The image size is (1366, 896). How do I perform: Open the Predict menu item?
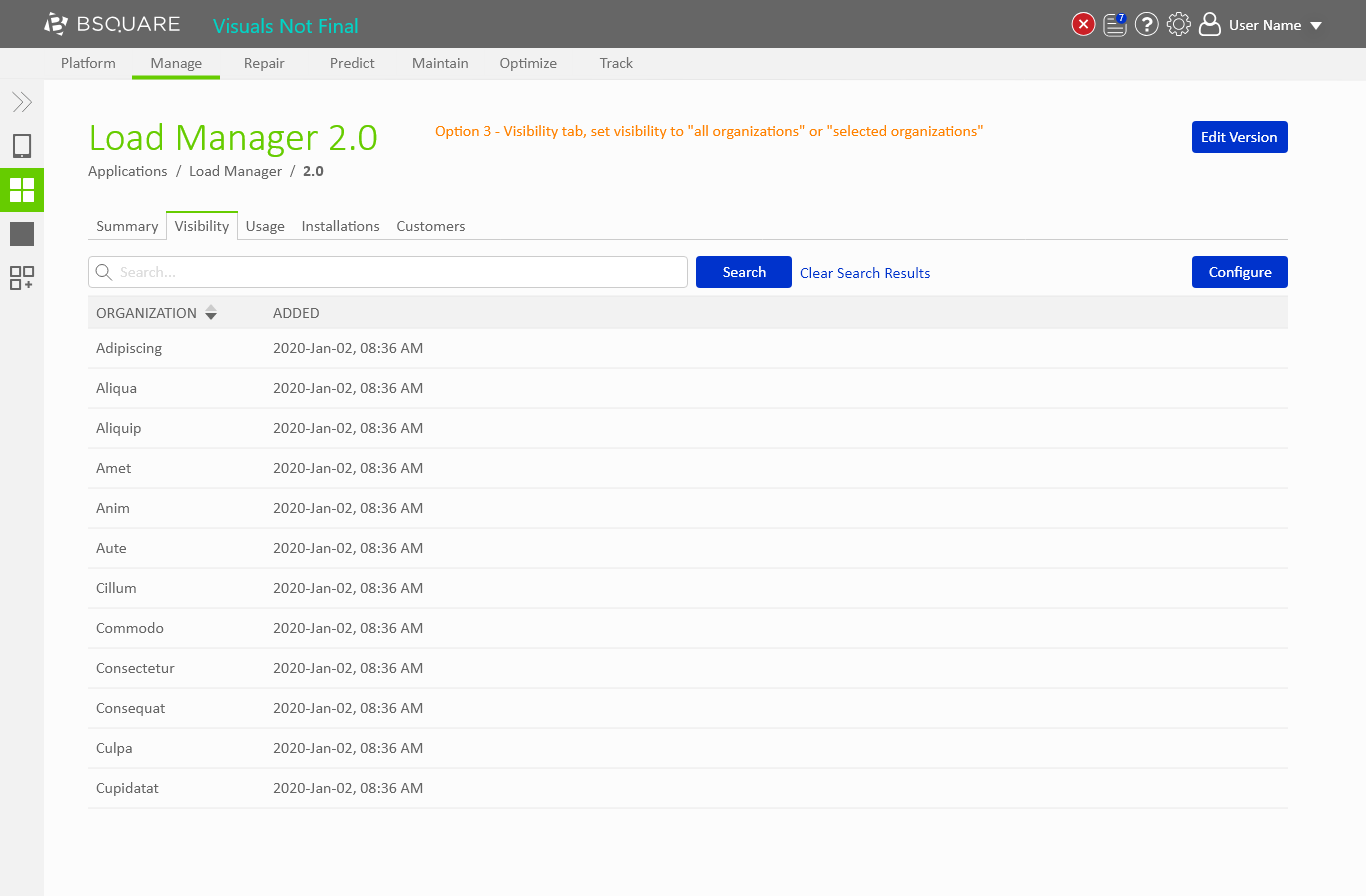point(352,63)
